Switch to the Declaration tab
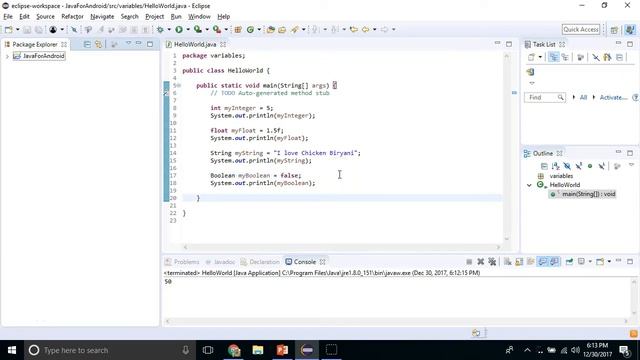Screen dimensions: 640x360 click(x=260, y=262)
